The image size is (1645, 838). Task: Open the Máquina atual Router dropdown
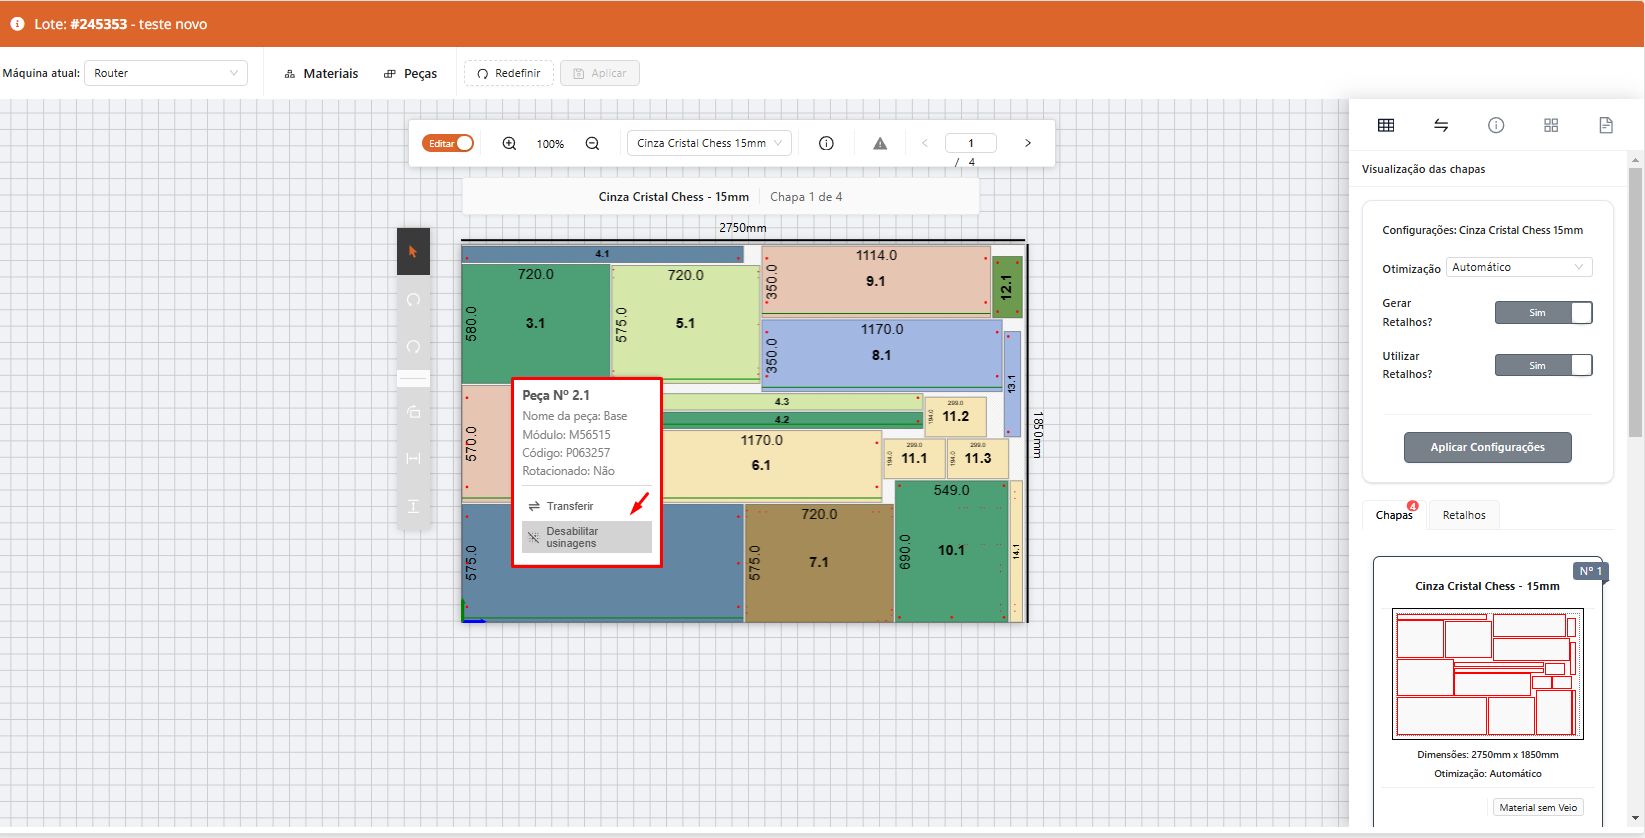coord(166,73)
